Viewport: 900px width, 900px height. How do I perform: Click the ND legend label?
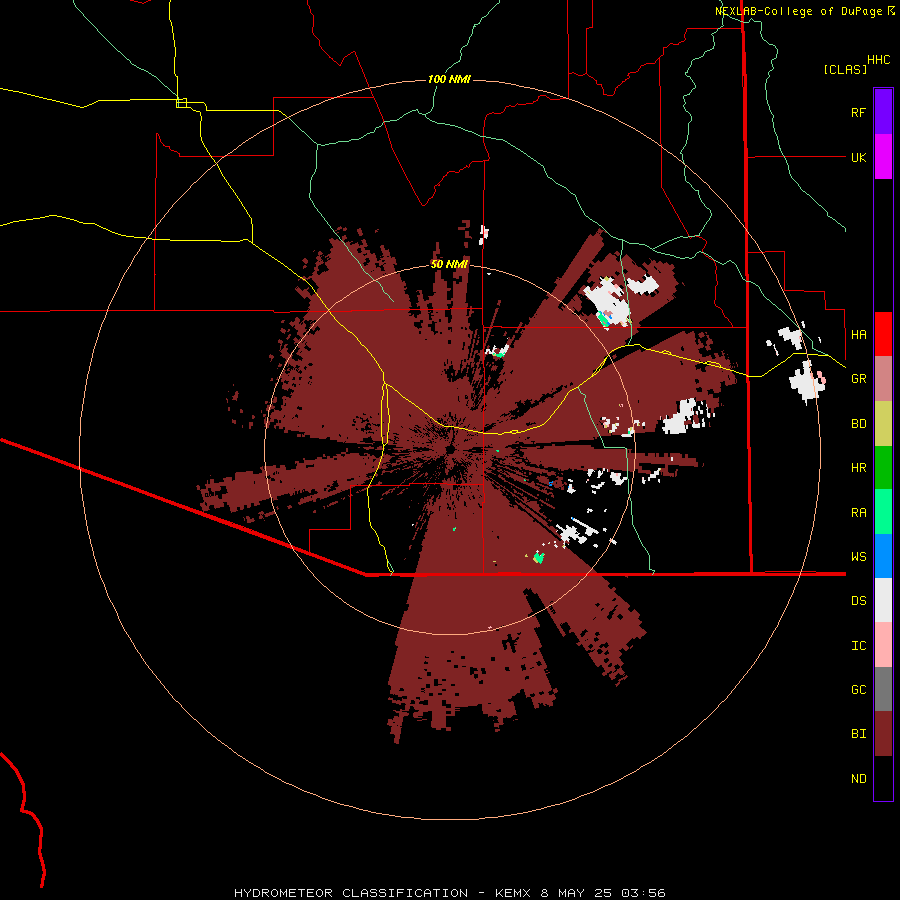pos(858,778)
